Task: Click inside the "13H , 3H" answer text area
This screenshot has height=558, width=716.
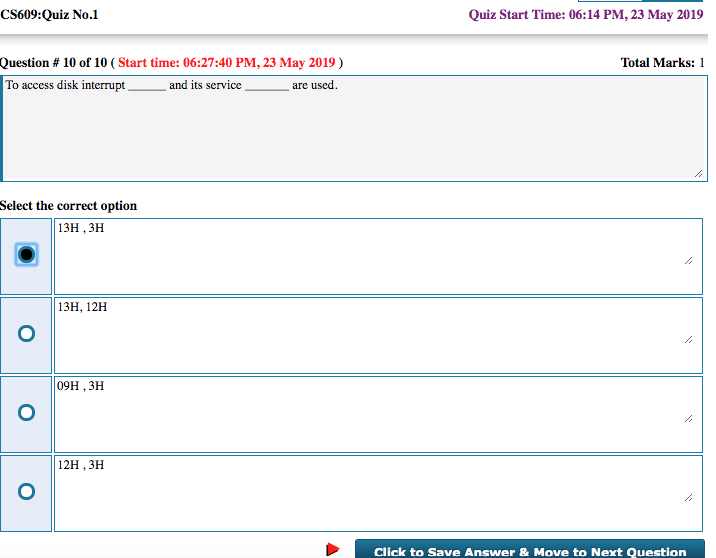Action: pyautogui.click(x=370, y=256)
